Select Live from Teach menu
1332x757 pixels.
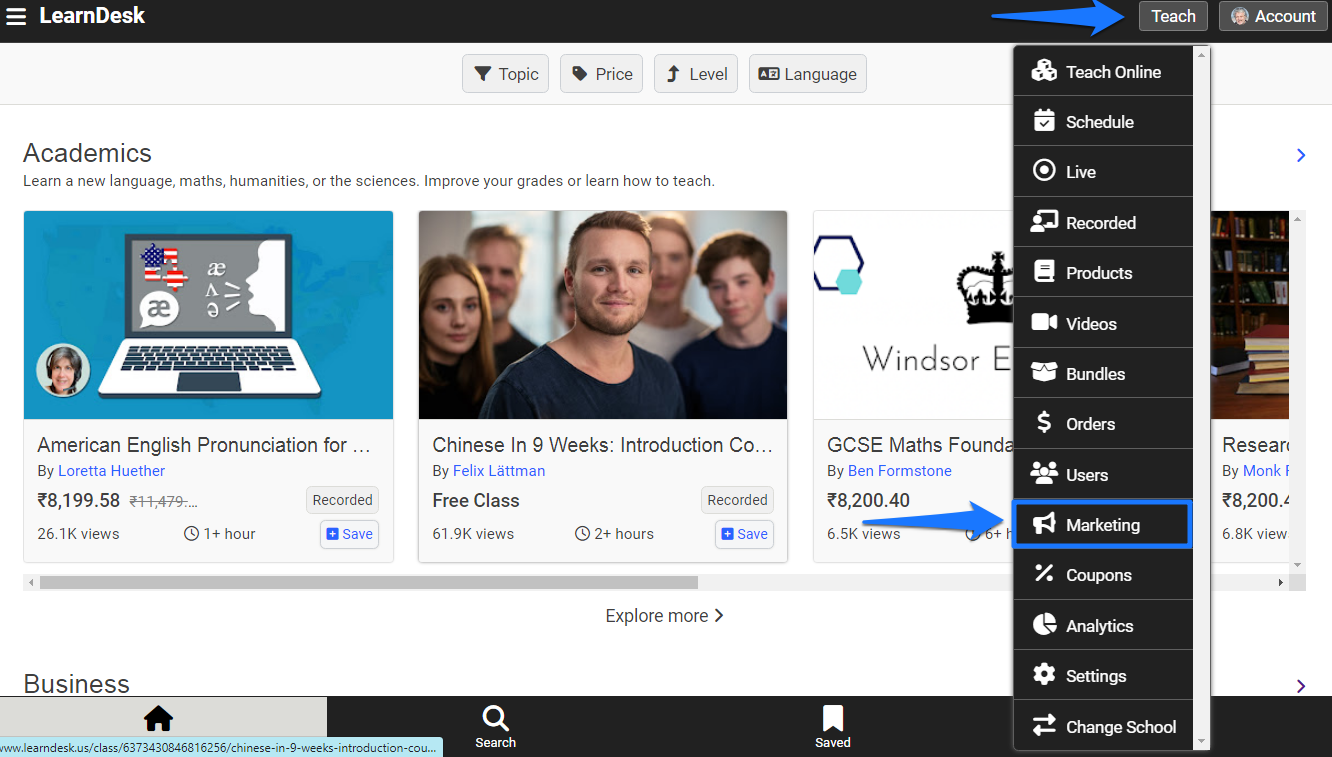tap(1103, 172)
